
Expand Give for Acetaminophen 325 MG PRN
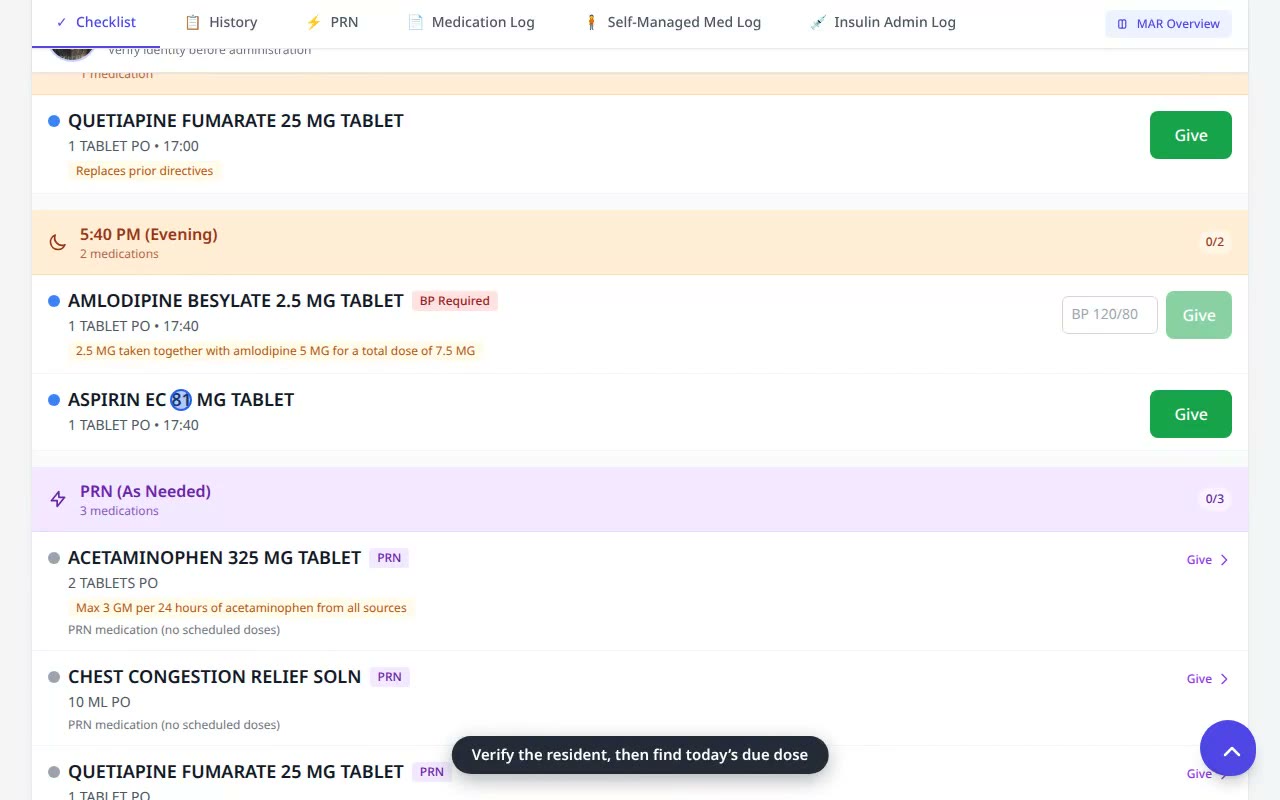1208,560
